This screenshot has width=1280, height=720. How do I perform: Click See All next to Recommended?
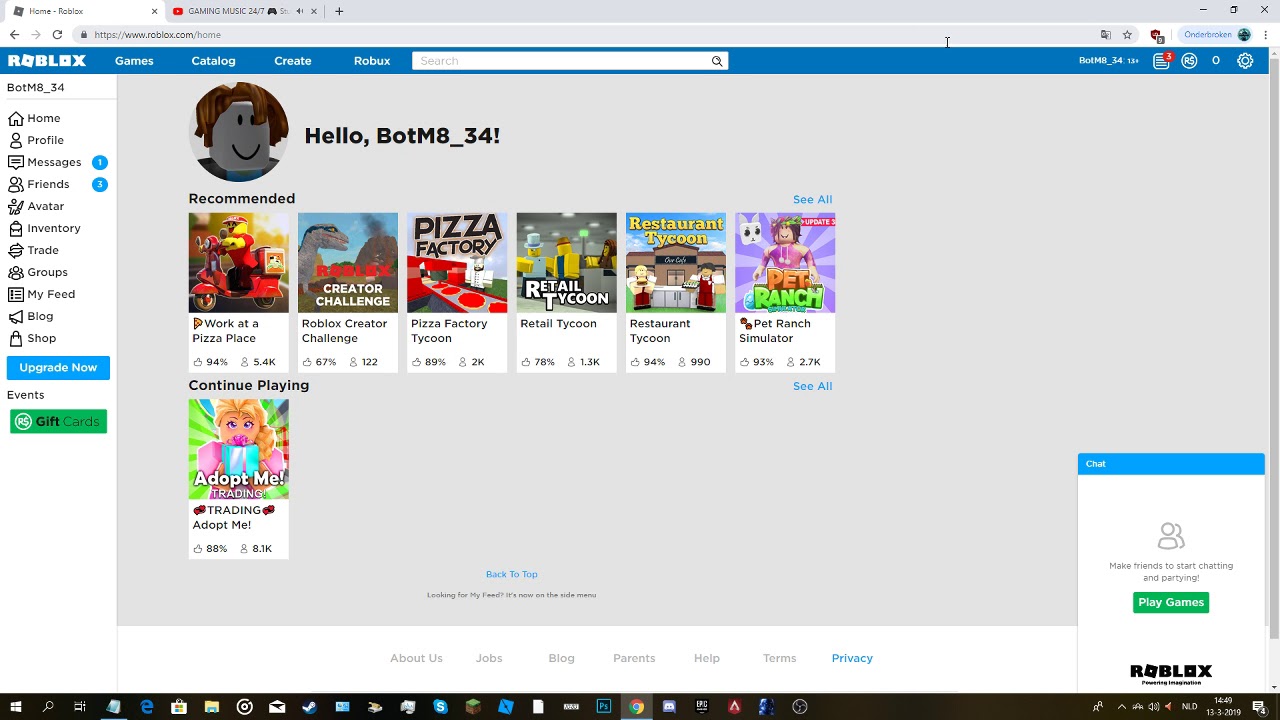pyautogui.click(x=812, y=199)
